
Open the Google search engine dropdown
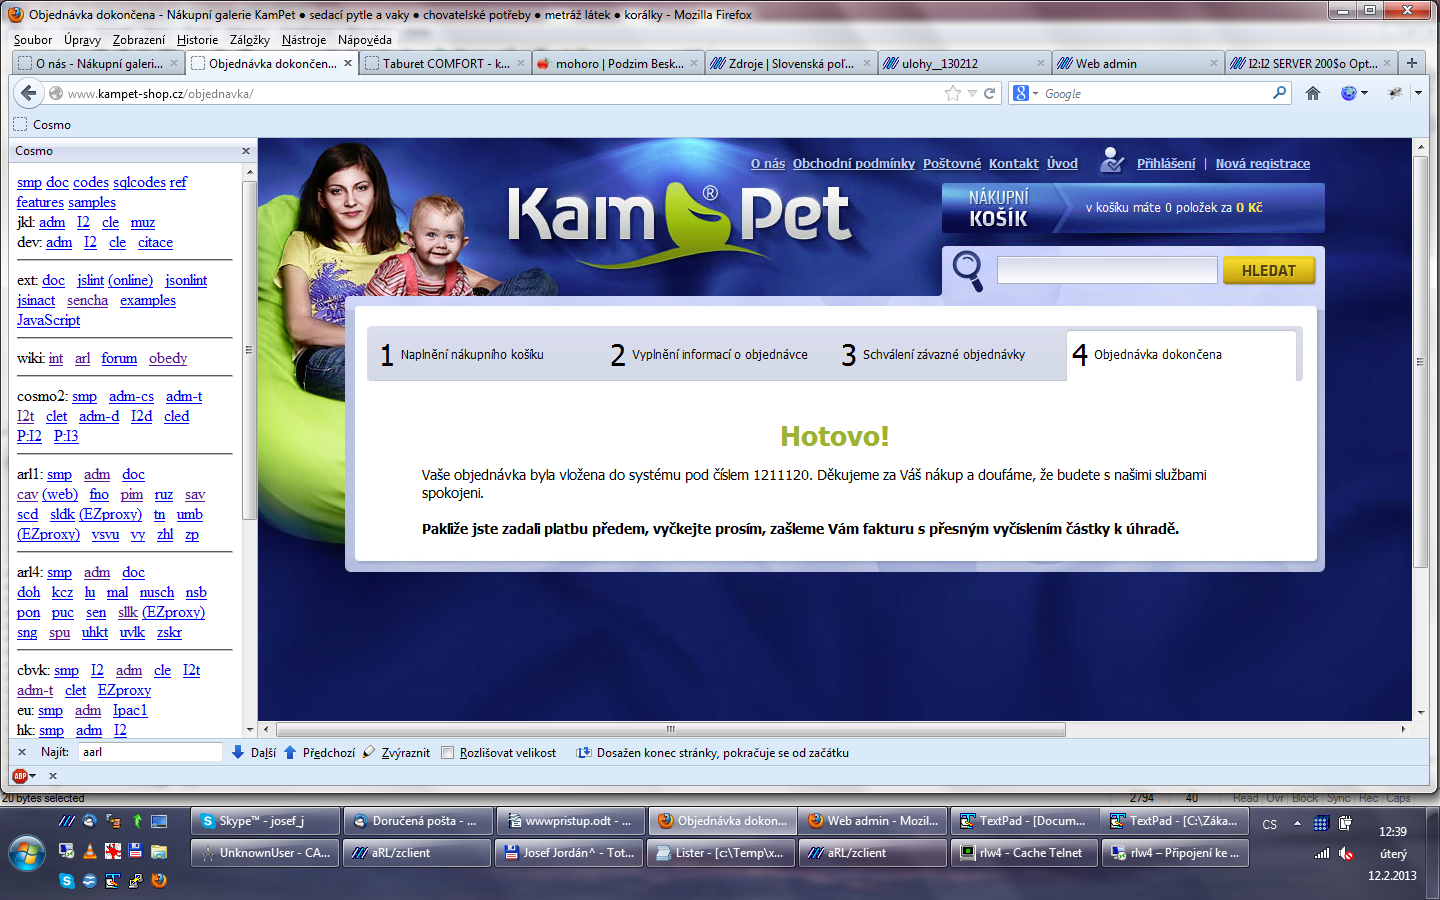(x=1026, y=93)
